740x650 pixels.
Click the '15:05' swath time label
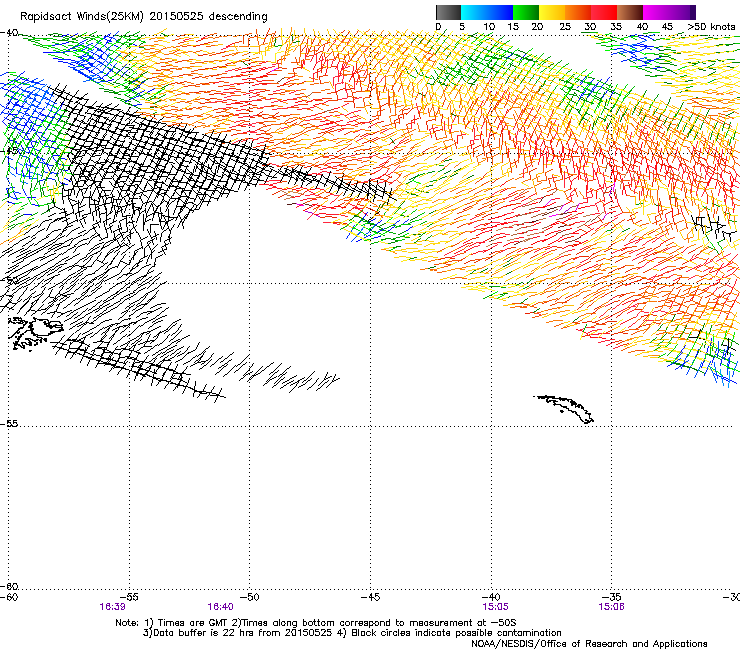click(x=496, y=607)
